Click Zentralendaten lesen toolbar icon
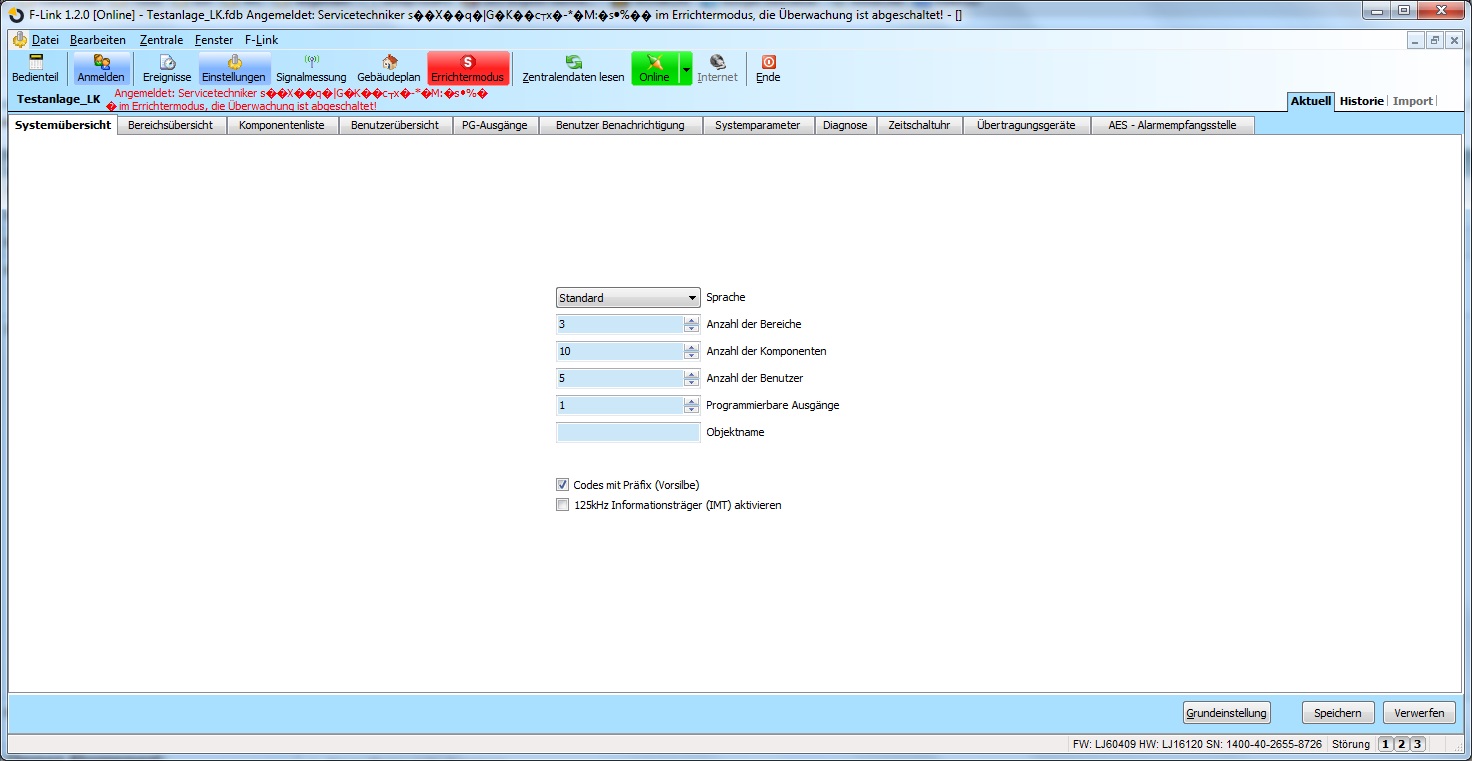This screenshot has height=761, width=1472. click(x=573, y=68)
